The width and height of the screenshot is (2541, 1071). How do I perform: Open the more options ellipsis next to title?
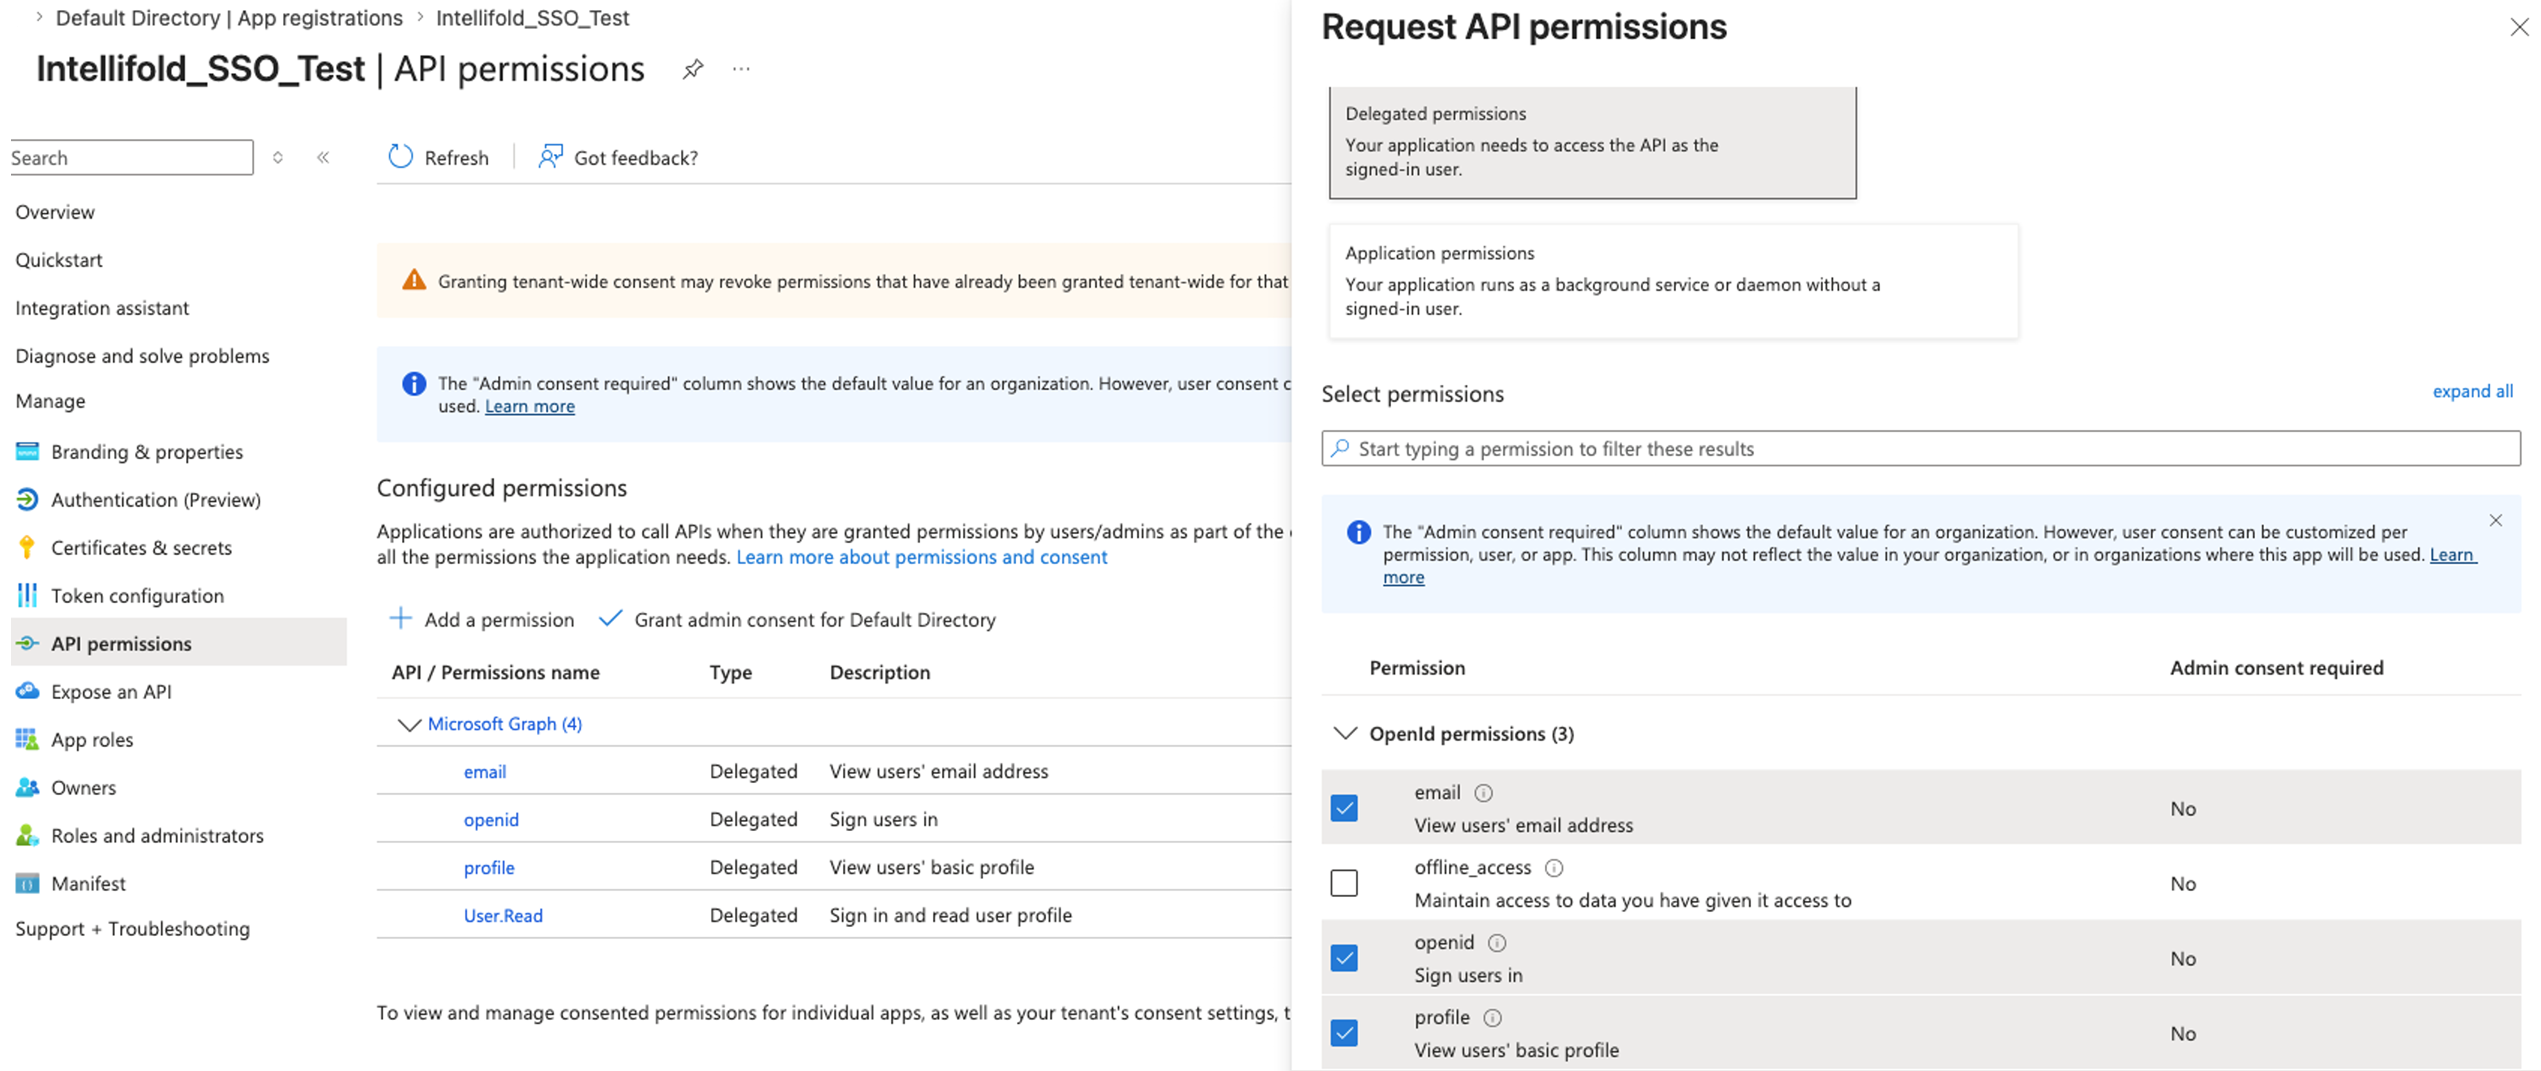(741, 69)
